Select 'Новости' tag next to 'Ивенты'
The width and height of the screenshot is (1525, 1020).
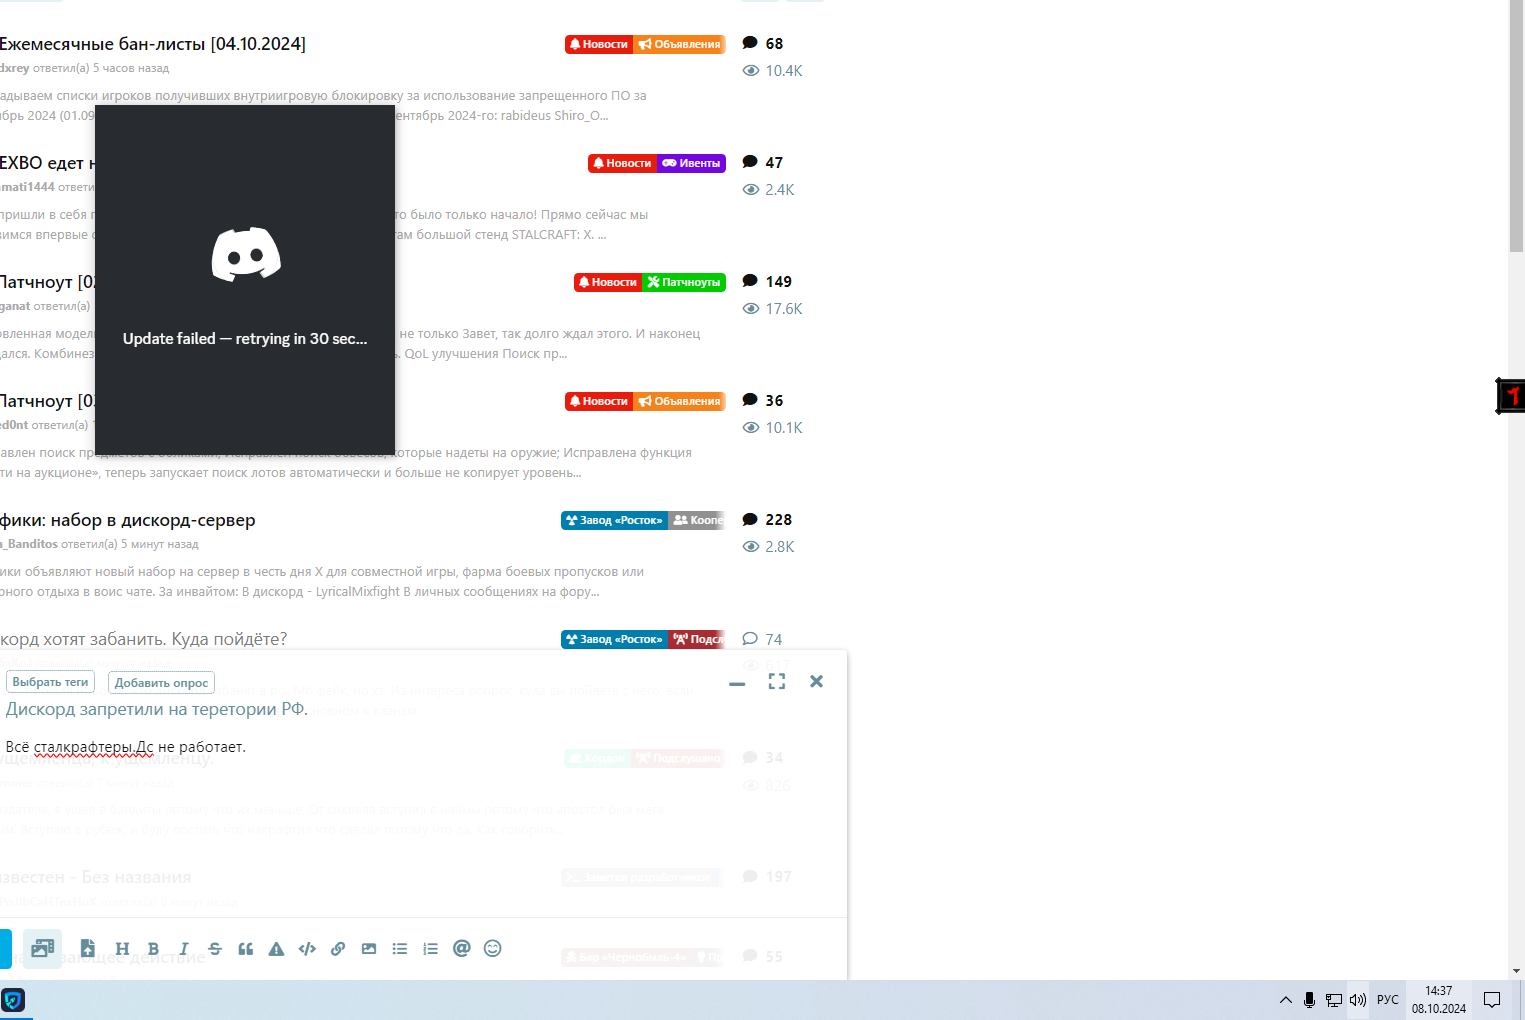tap(622, 163)
